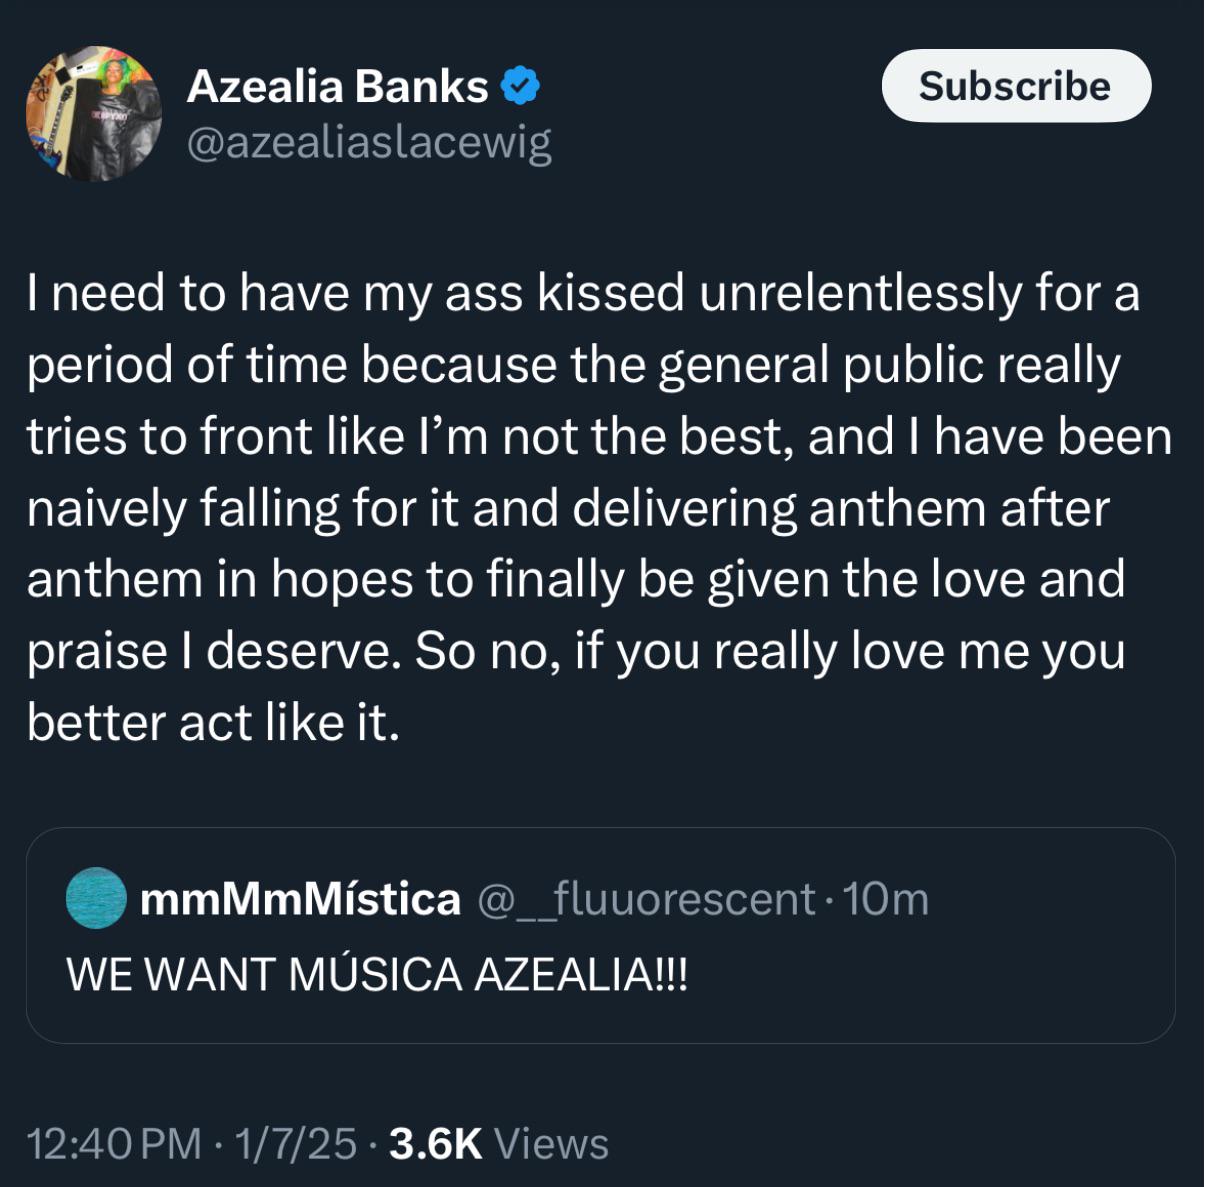1206x1187 pixels.
Task: Open the mmMmMística display name
Action: (300, 899)
